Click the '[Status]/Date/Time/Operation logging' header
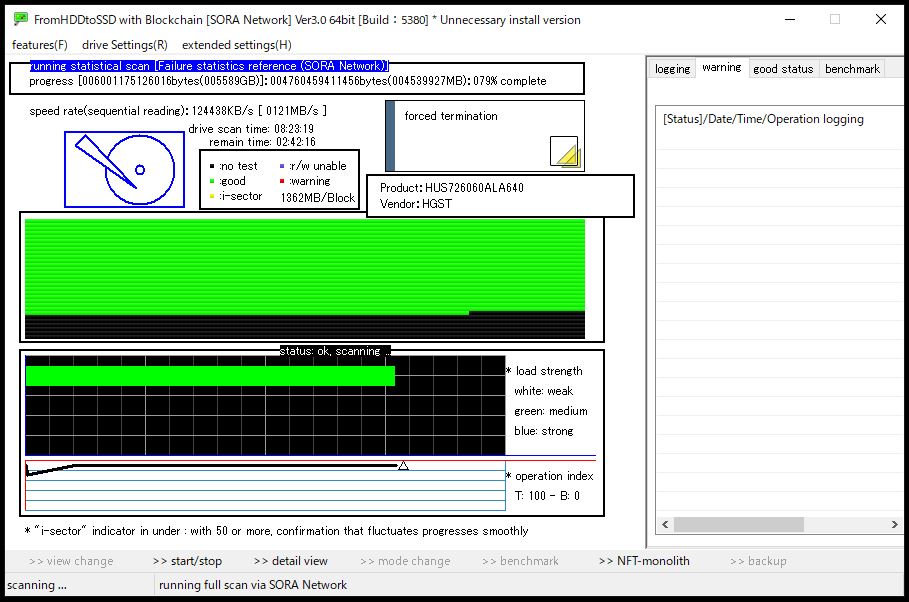This screenshot has width=909, height=602. pyautogui.click(x=763, y=119)
